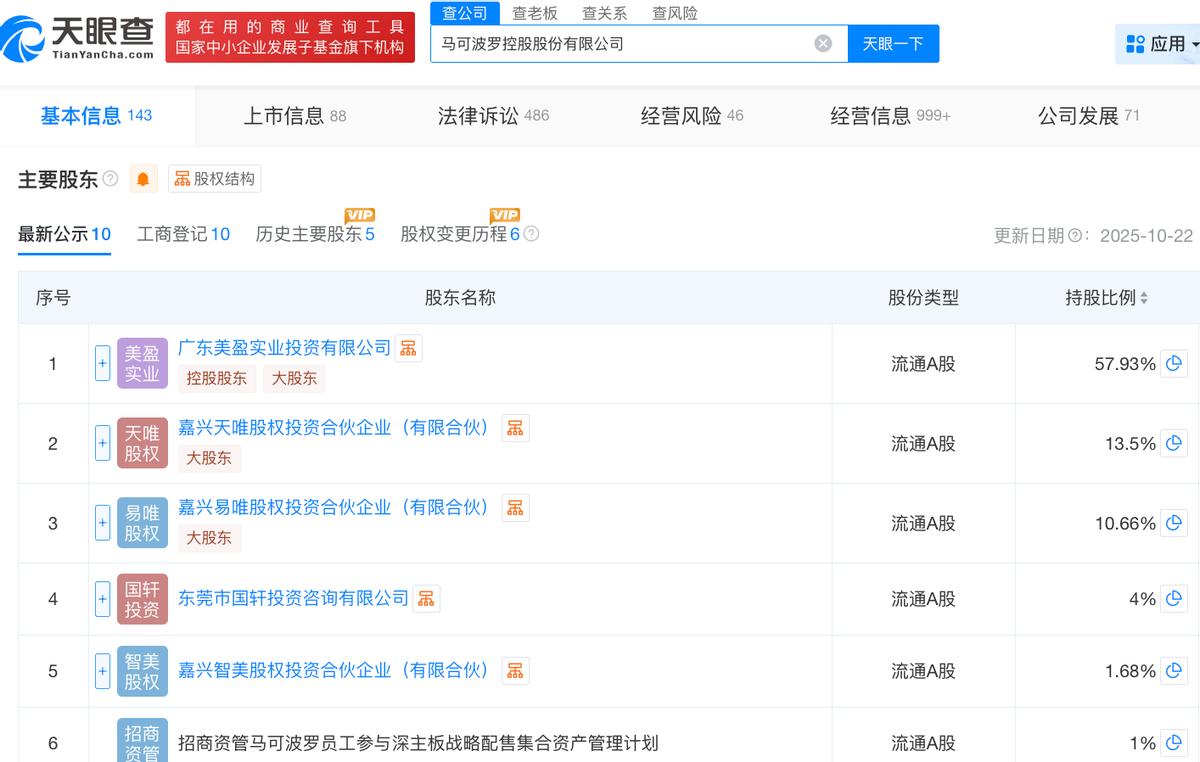
Task: Expand row 5 智美股权 with plus button
Action: click(x=102, y=671)
